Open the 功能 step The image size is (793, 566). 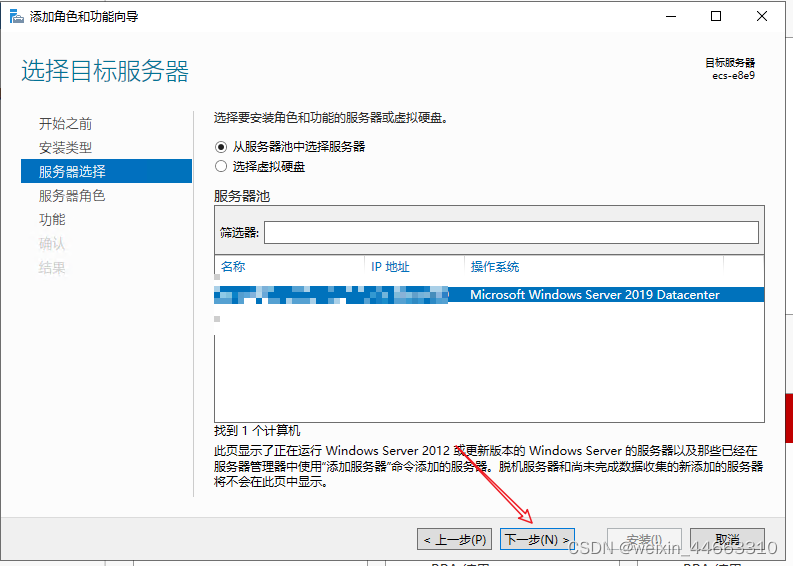click(x=52, y=220)
